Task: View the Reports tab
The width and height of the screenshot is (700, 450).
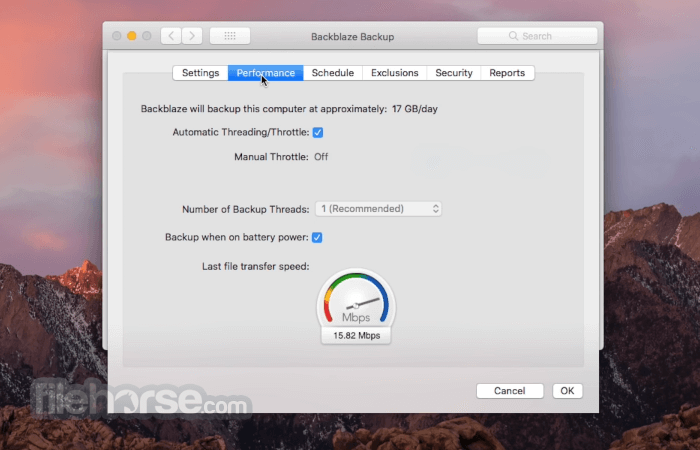Action: coord(507,73)
